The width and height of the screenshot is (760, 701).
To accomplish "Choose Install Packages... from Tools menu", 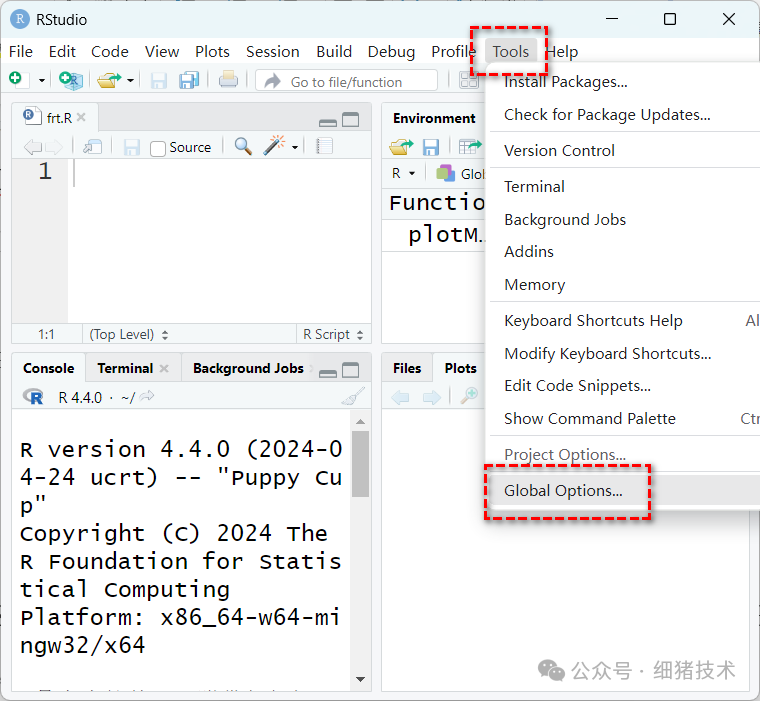I will pos(624,82).
